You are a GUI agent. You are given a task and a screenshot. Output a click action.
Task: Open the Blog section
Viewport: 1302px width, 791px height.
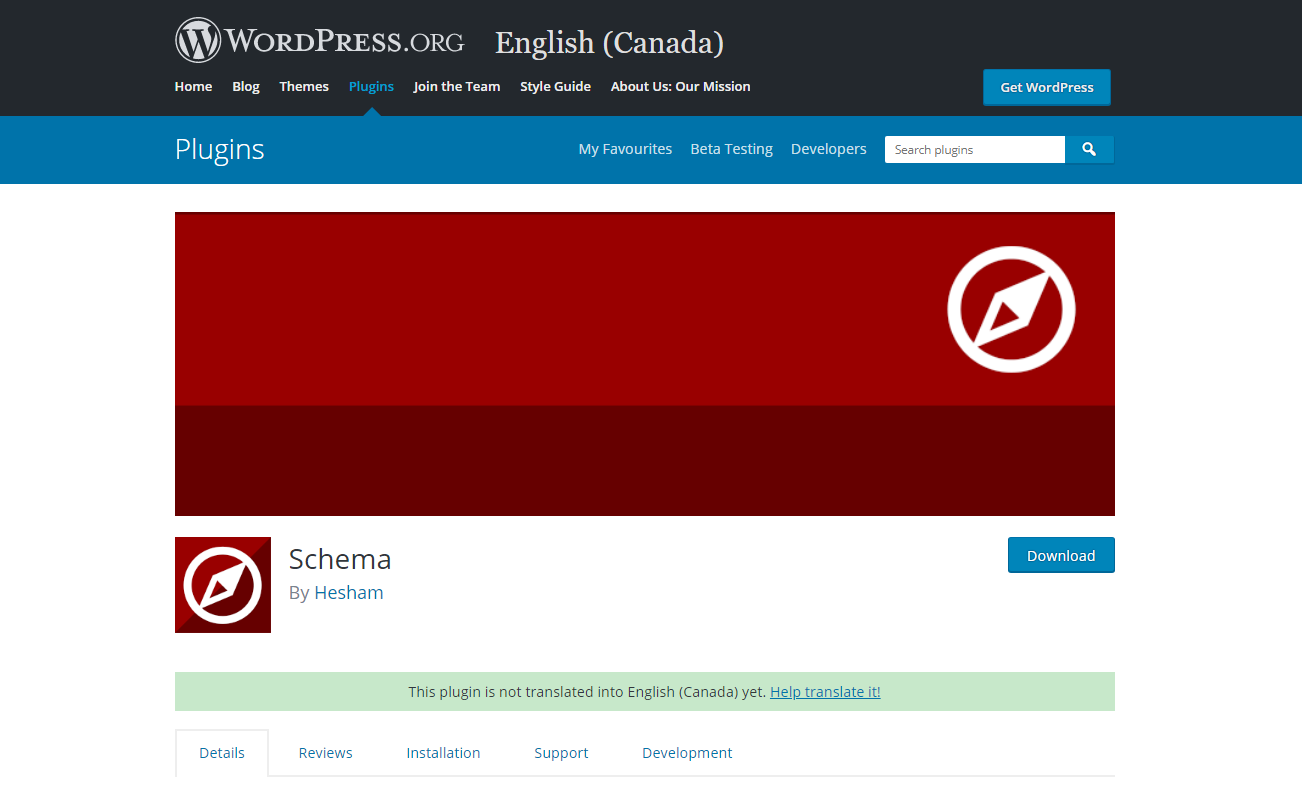(x=245, y=86)
